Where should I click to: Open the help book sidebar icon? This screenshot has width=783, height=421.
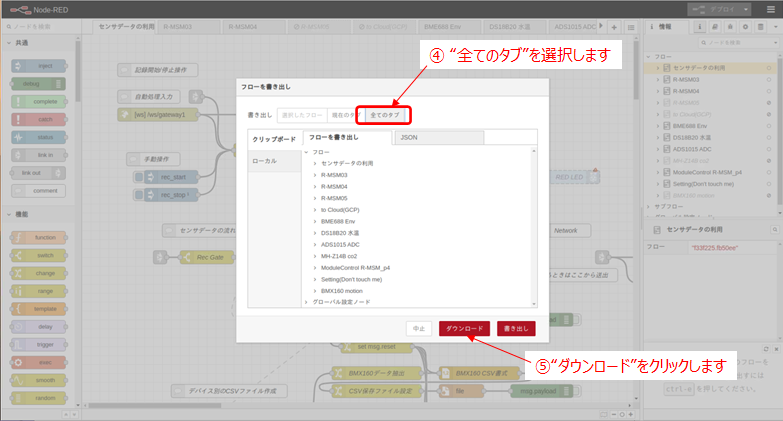(712, 27)
